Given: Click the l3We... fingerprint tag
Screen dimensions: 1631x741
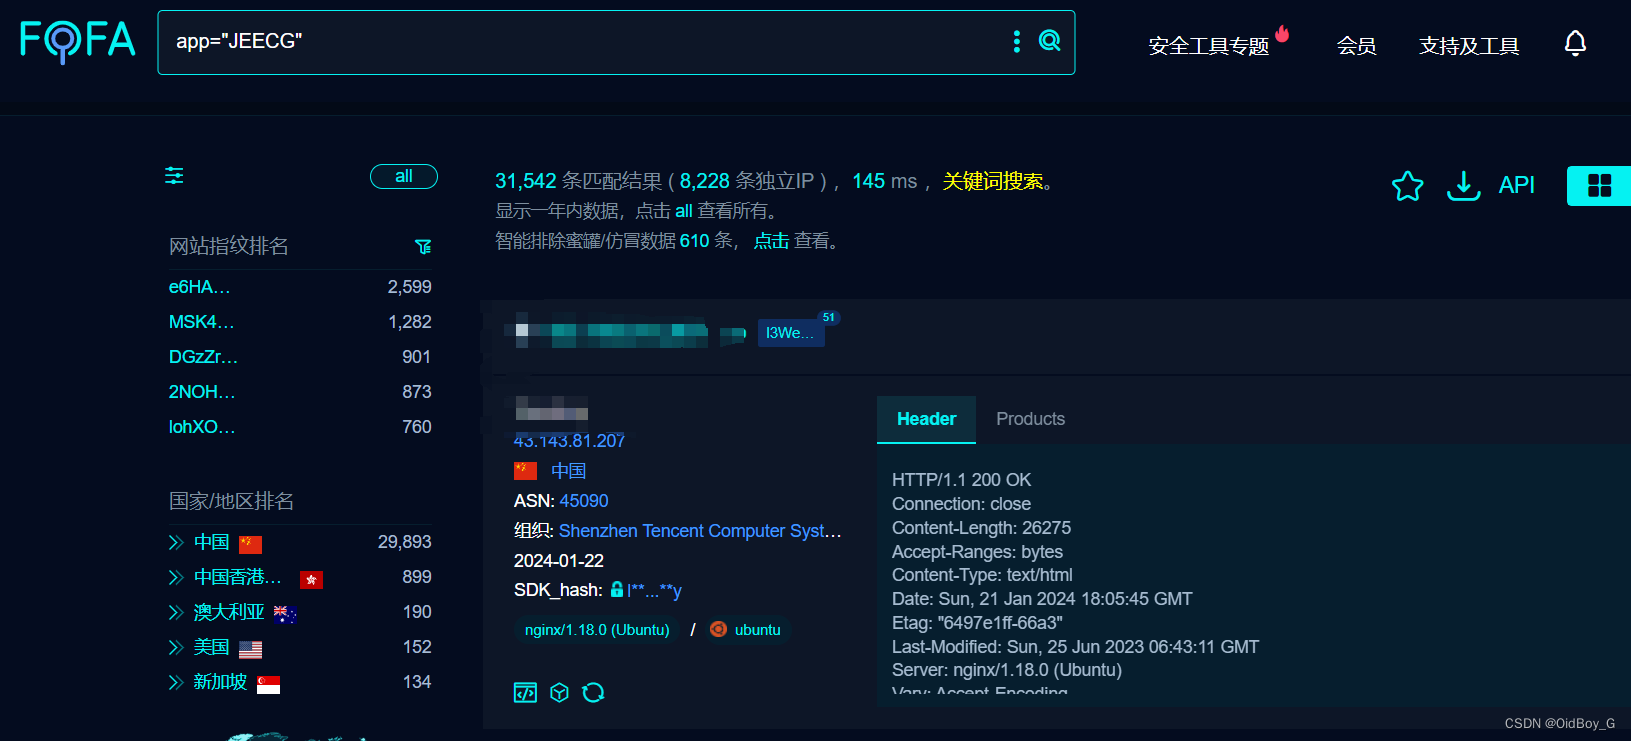Looking at the screenshot, I should [790, 333].
